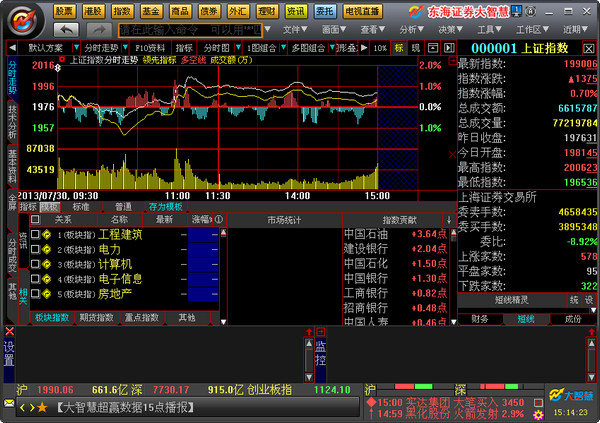Check the box for 电子信息 row
The image size is (600, 423).
pos(35,279)
